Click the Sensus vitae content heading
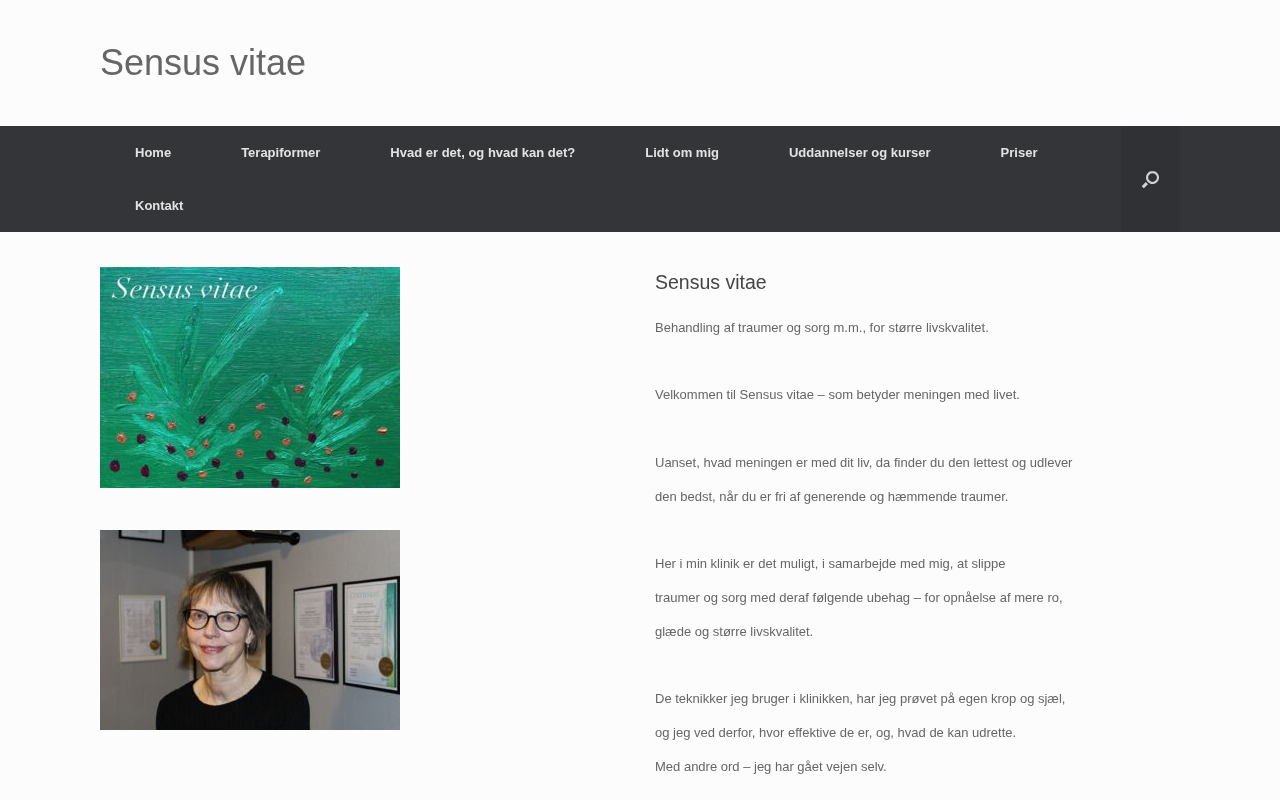The height and width of the screenshot is (800, 1280). tap(711, 282)
